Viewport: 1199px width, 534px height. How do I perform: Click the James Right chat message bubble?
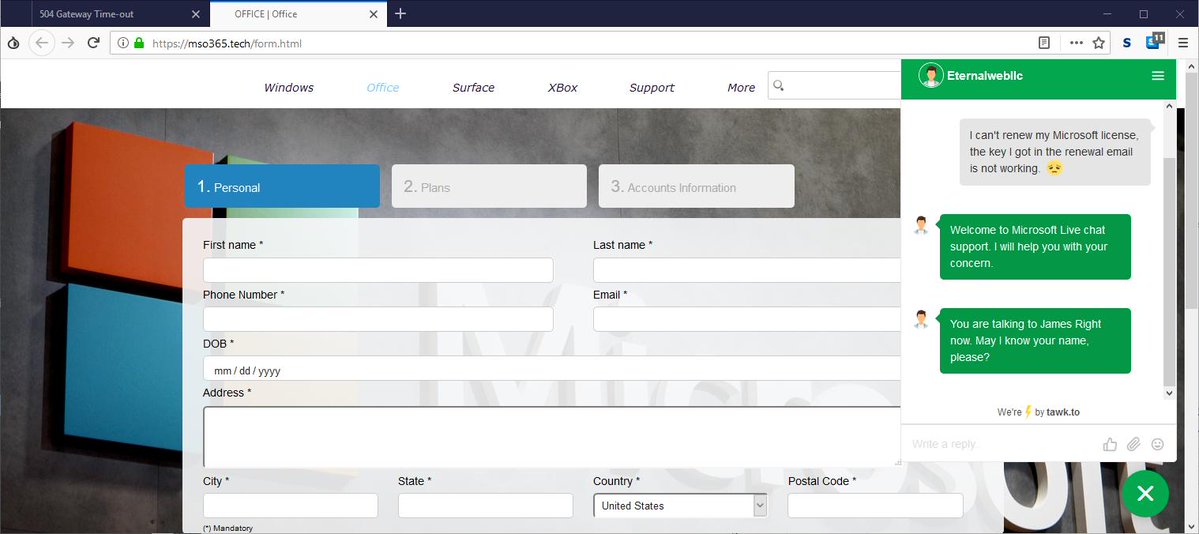(x=1035, y=340)
